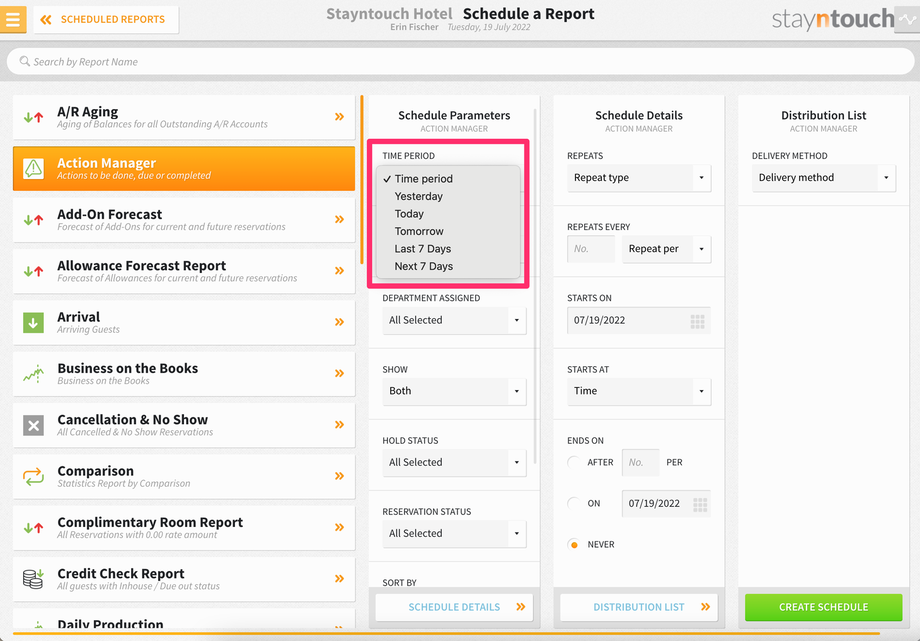
Task: Click the Complimentary Room Report arrows icon
Action: click(x=33, y=528)
